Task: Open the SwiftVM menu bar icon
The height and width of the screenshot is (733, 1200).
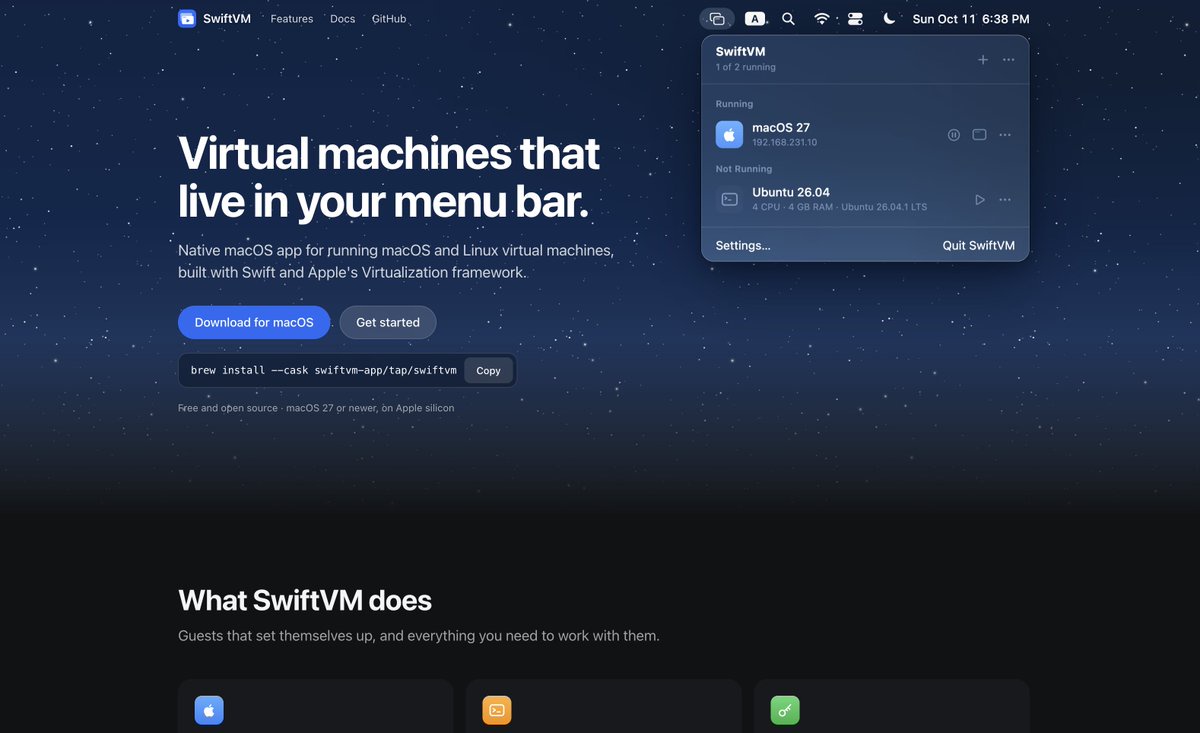Action: 717,19
